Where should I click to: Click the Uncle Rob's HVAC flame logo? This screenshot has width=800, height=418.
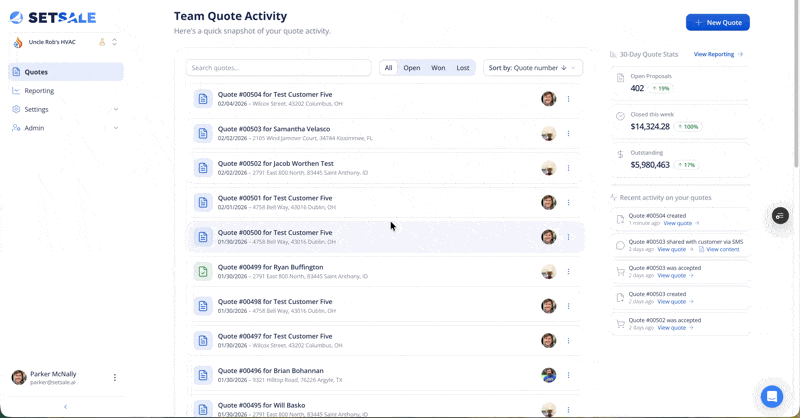(18, 42)
